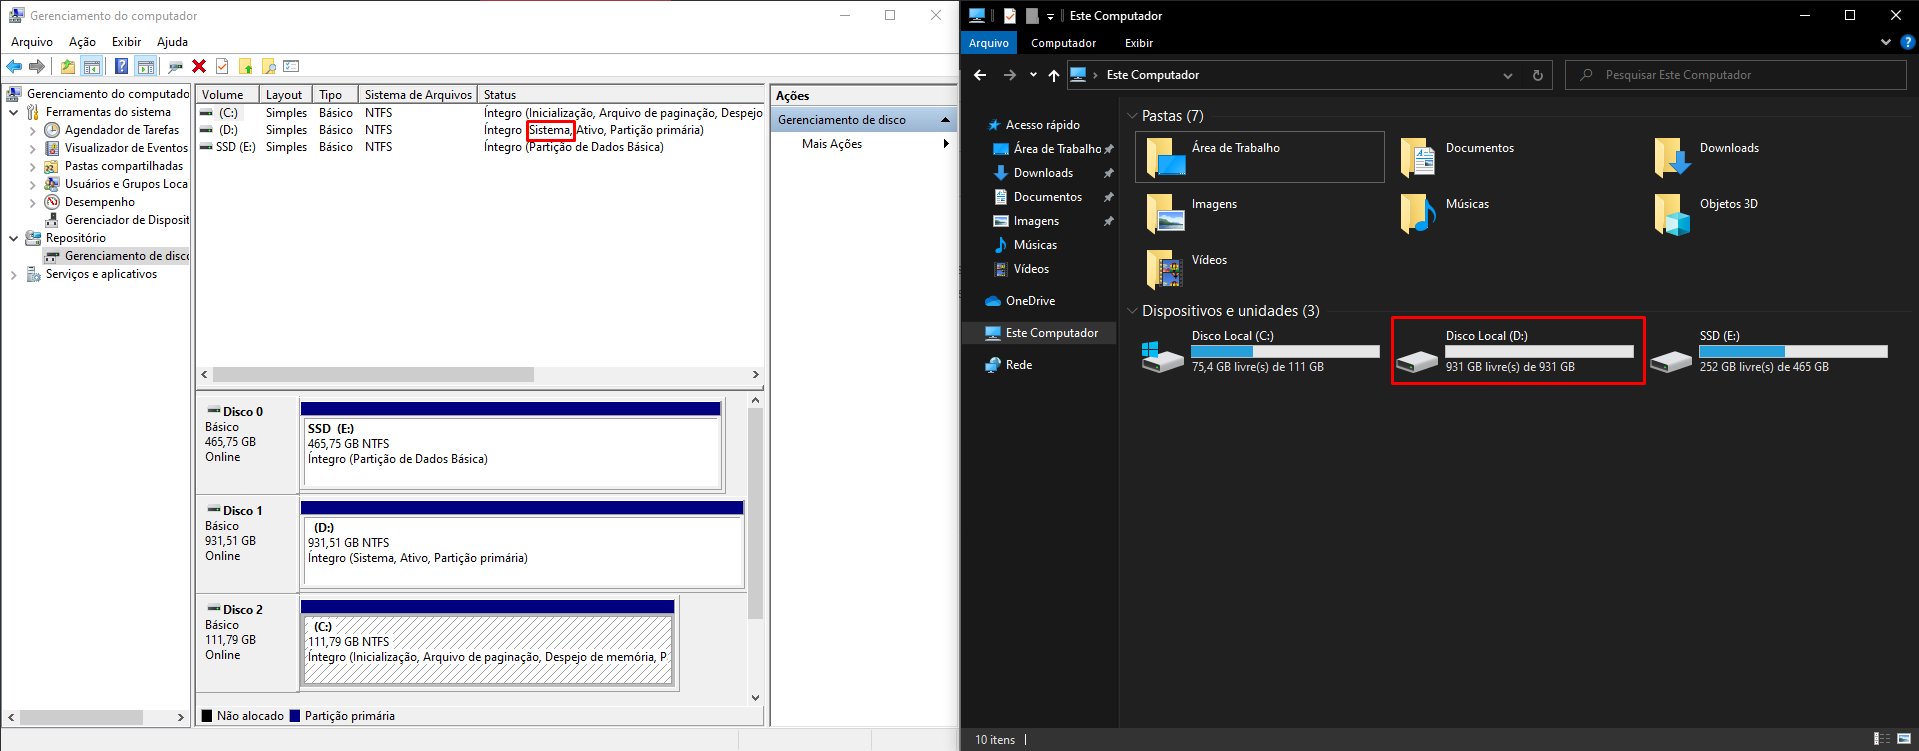Open Help with the blue question mark icon

pyautogui.click(x=121, y=66)
